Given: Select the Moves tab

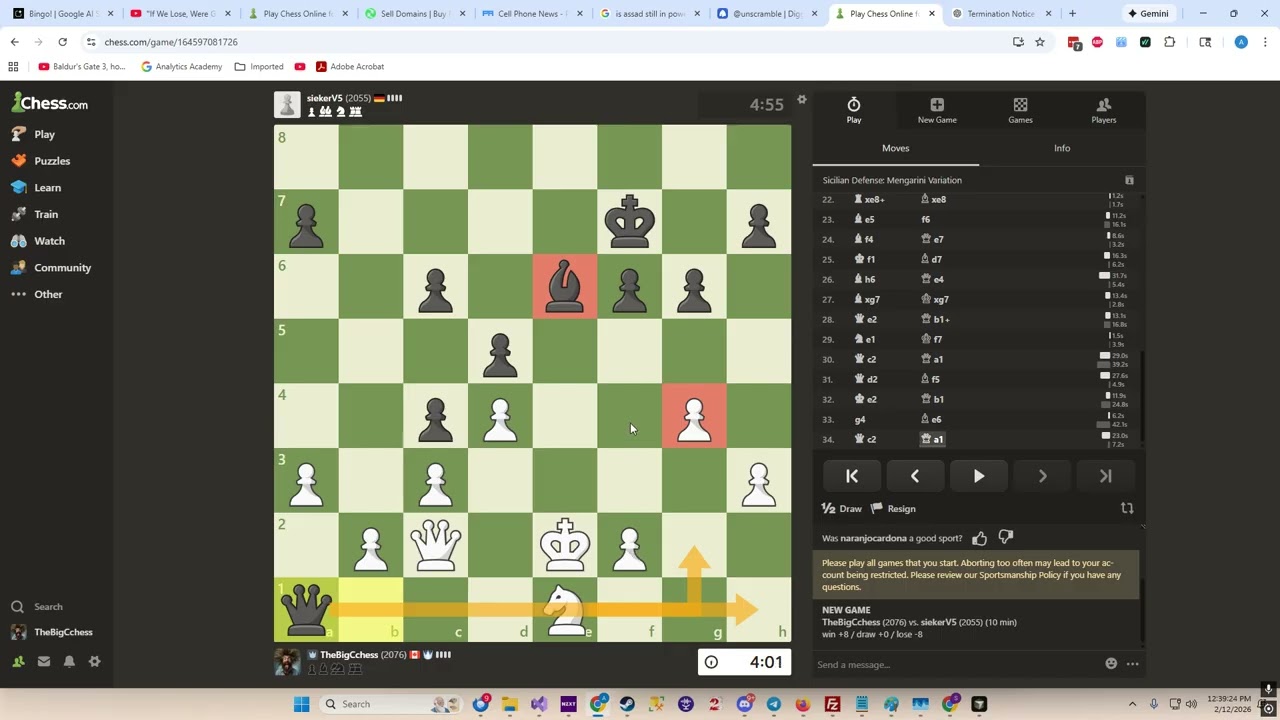Looking at the screenshot, I should (x=895, y=148).
